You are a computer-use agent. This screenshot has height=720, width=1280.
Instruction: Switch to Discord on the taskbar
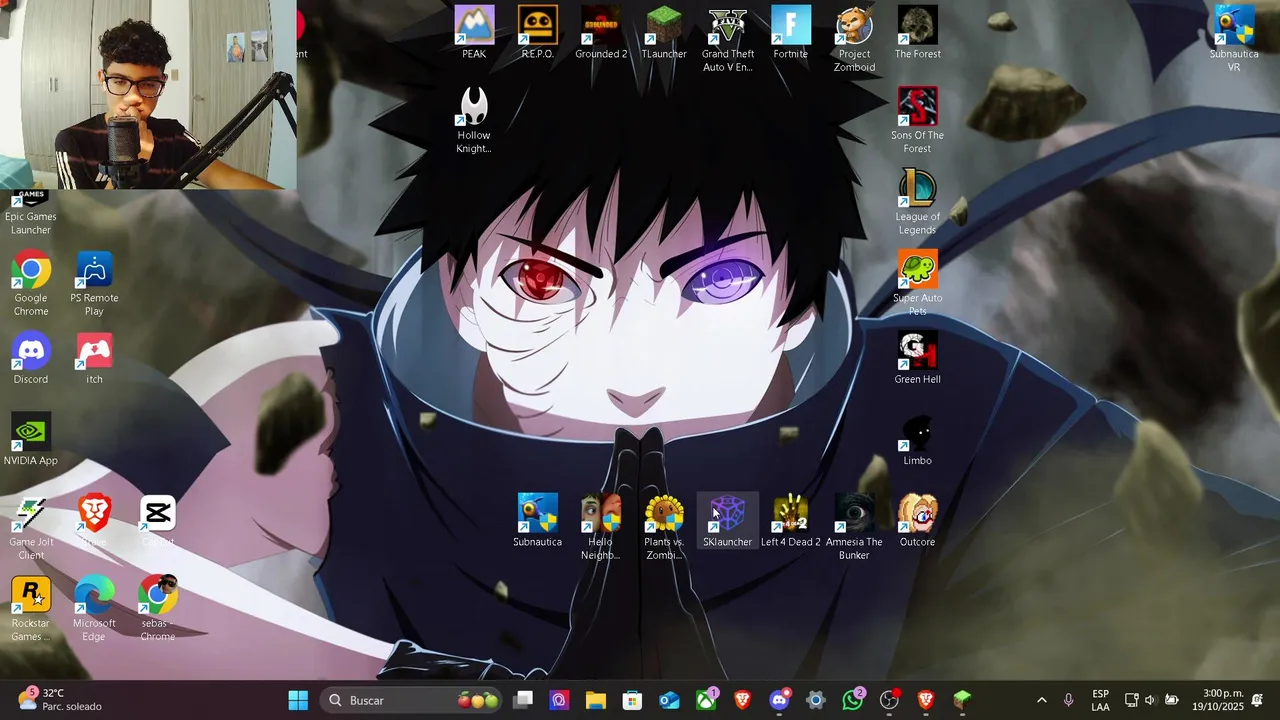779,700
